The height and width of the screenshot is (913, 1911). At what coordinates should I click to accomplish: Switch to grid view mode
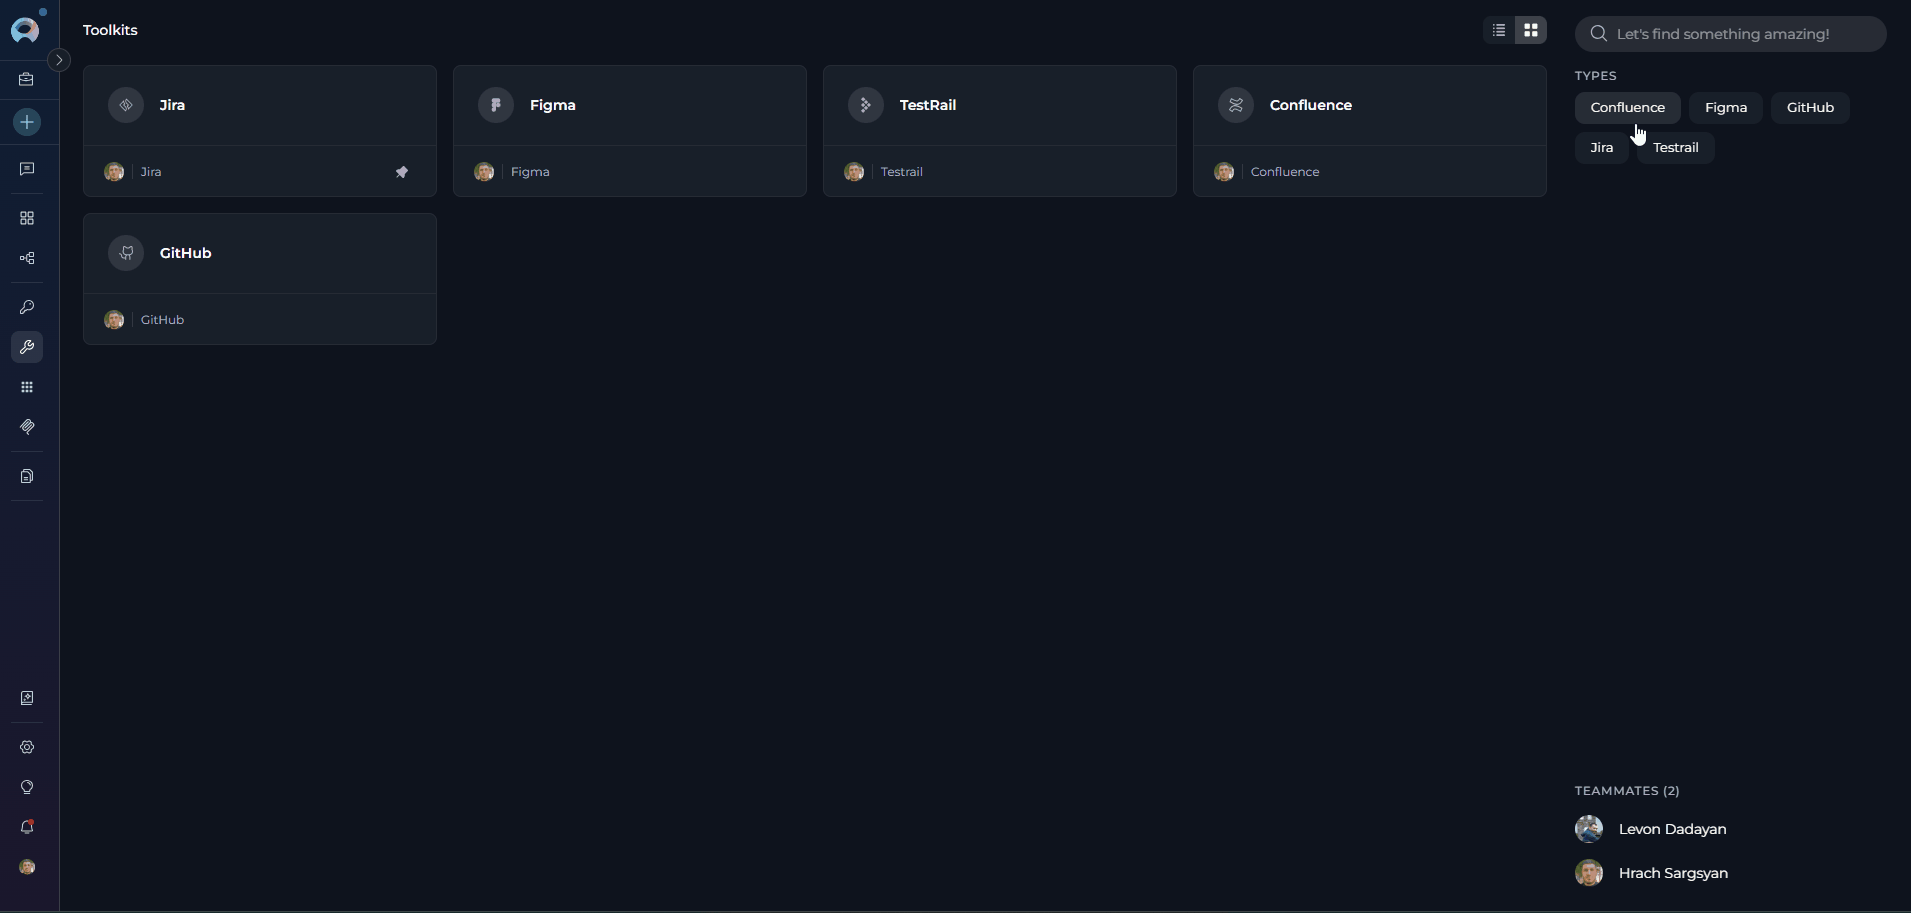[x=1533, y=30]
